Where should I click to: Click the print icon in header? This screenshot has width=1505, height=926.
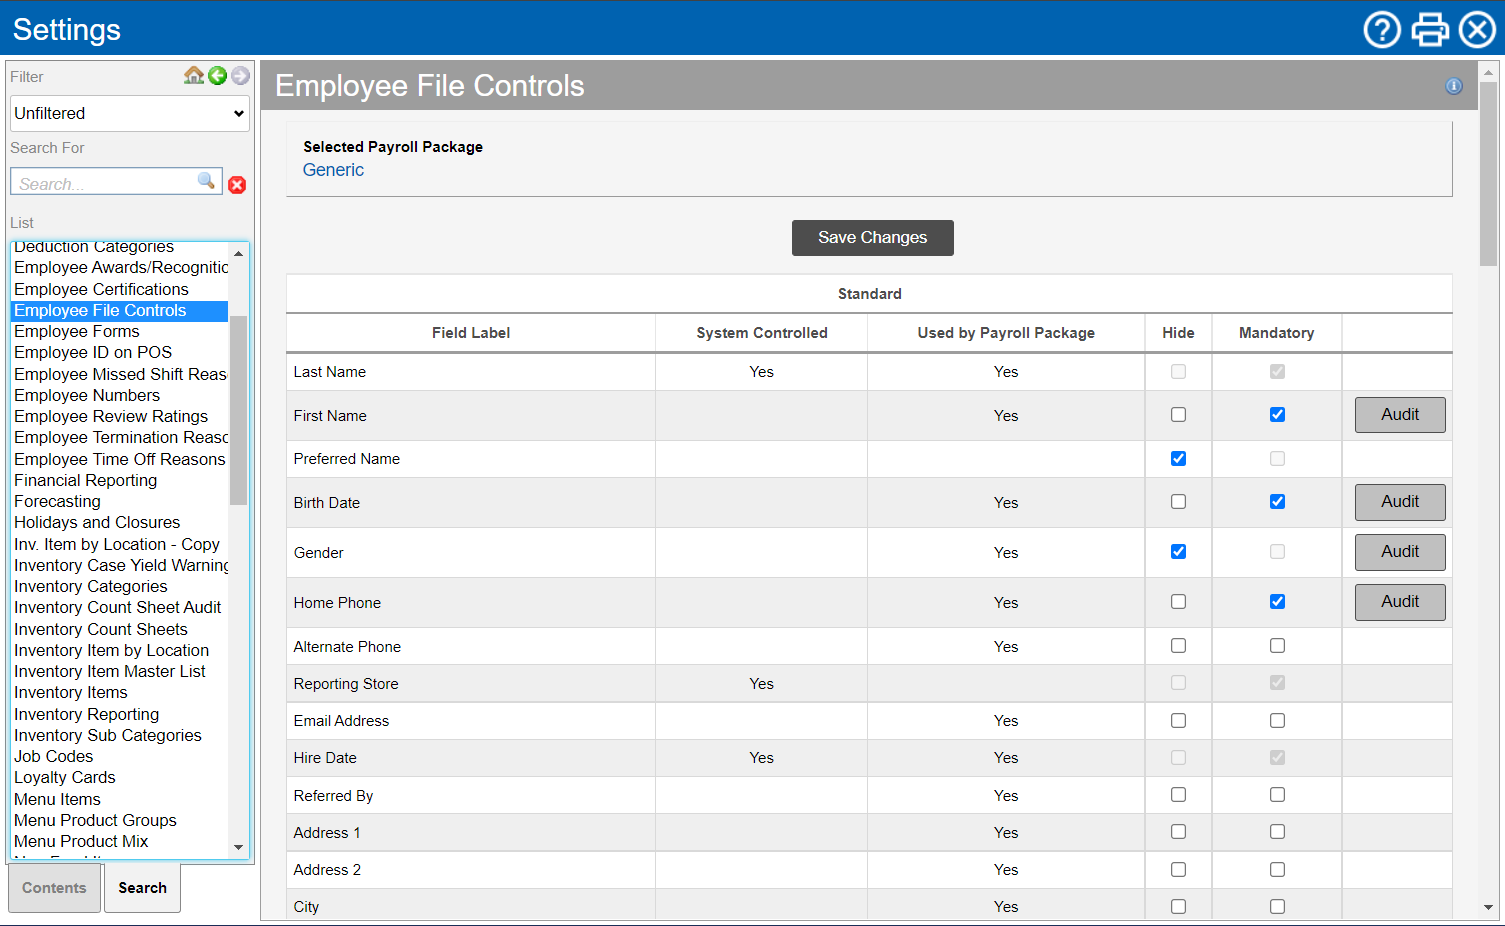(x=1430, y=30)
